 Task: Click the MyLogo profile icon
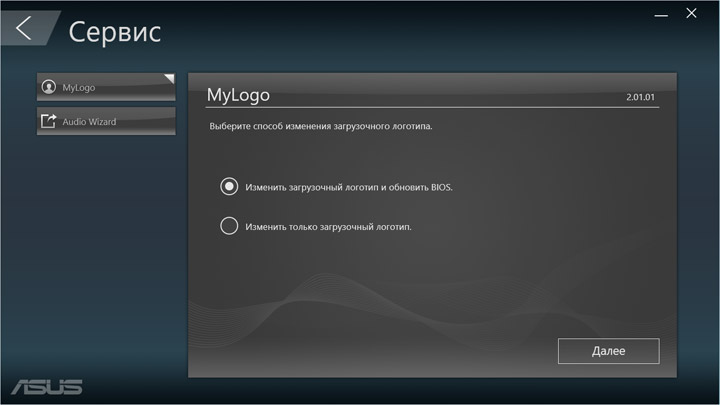coord(49,87)
